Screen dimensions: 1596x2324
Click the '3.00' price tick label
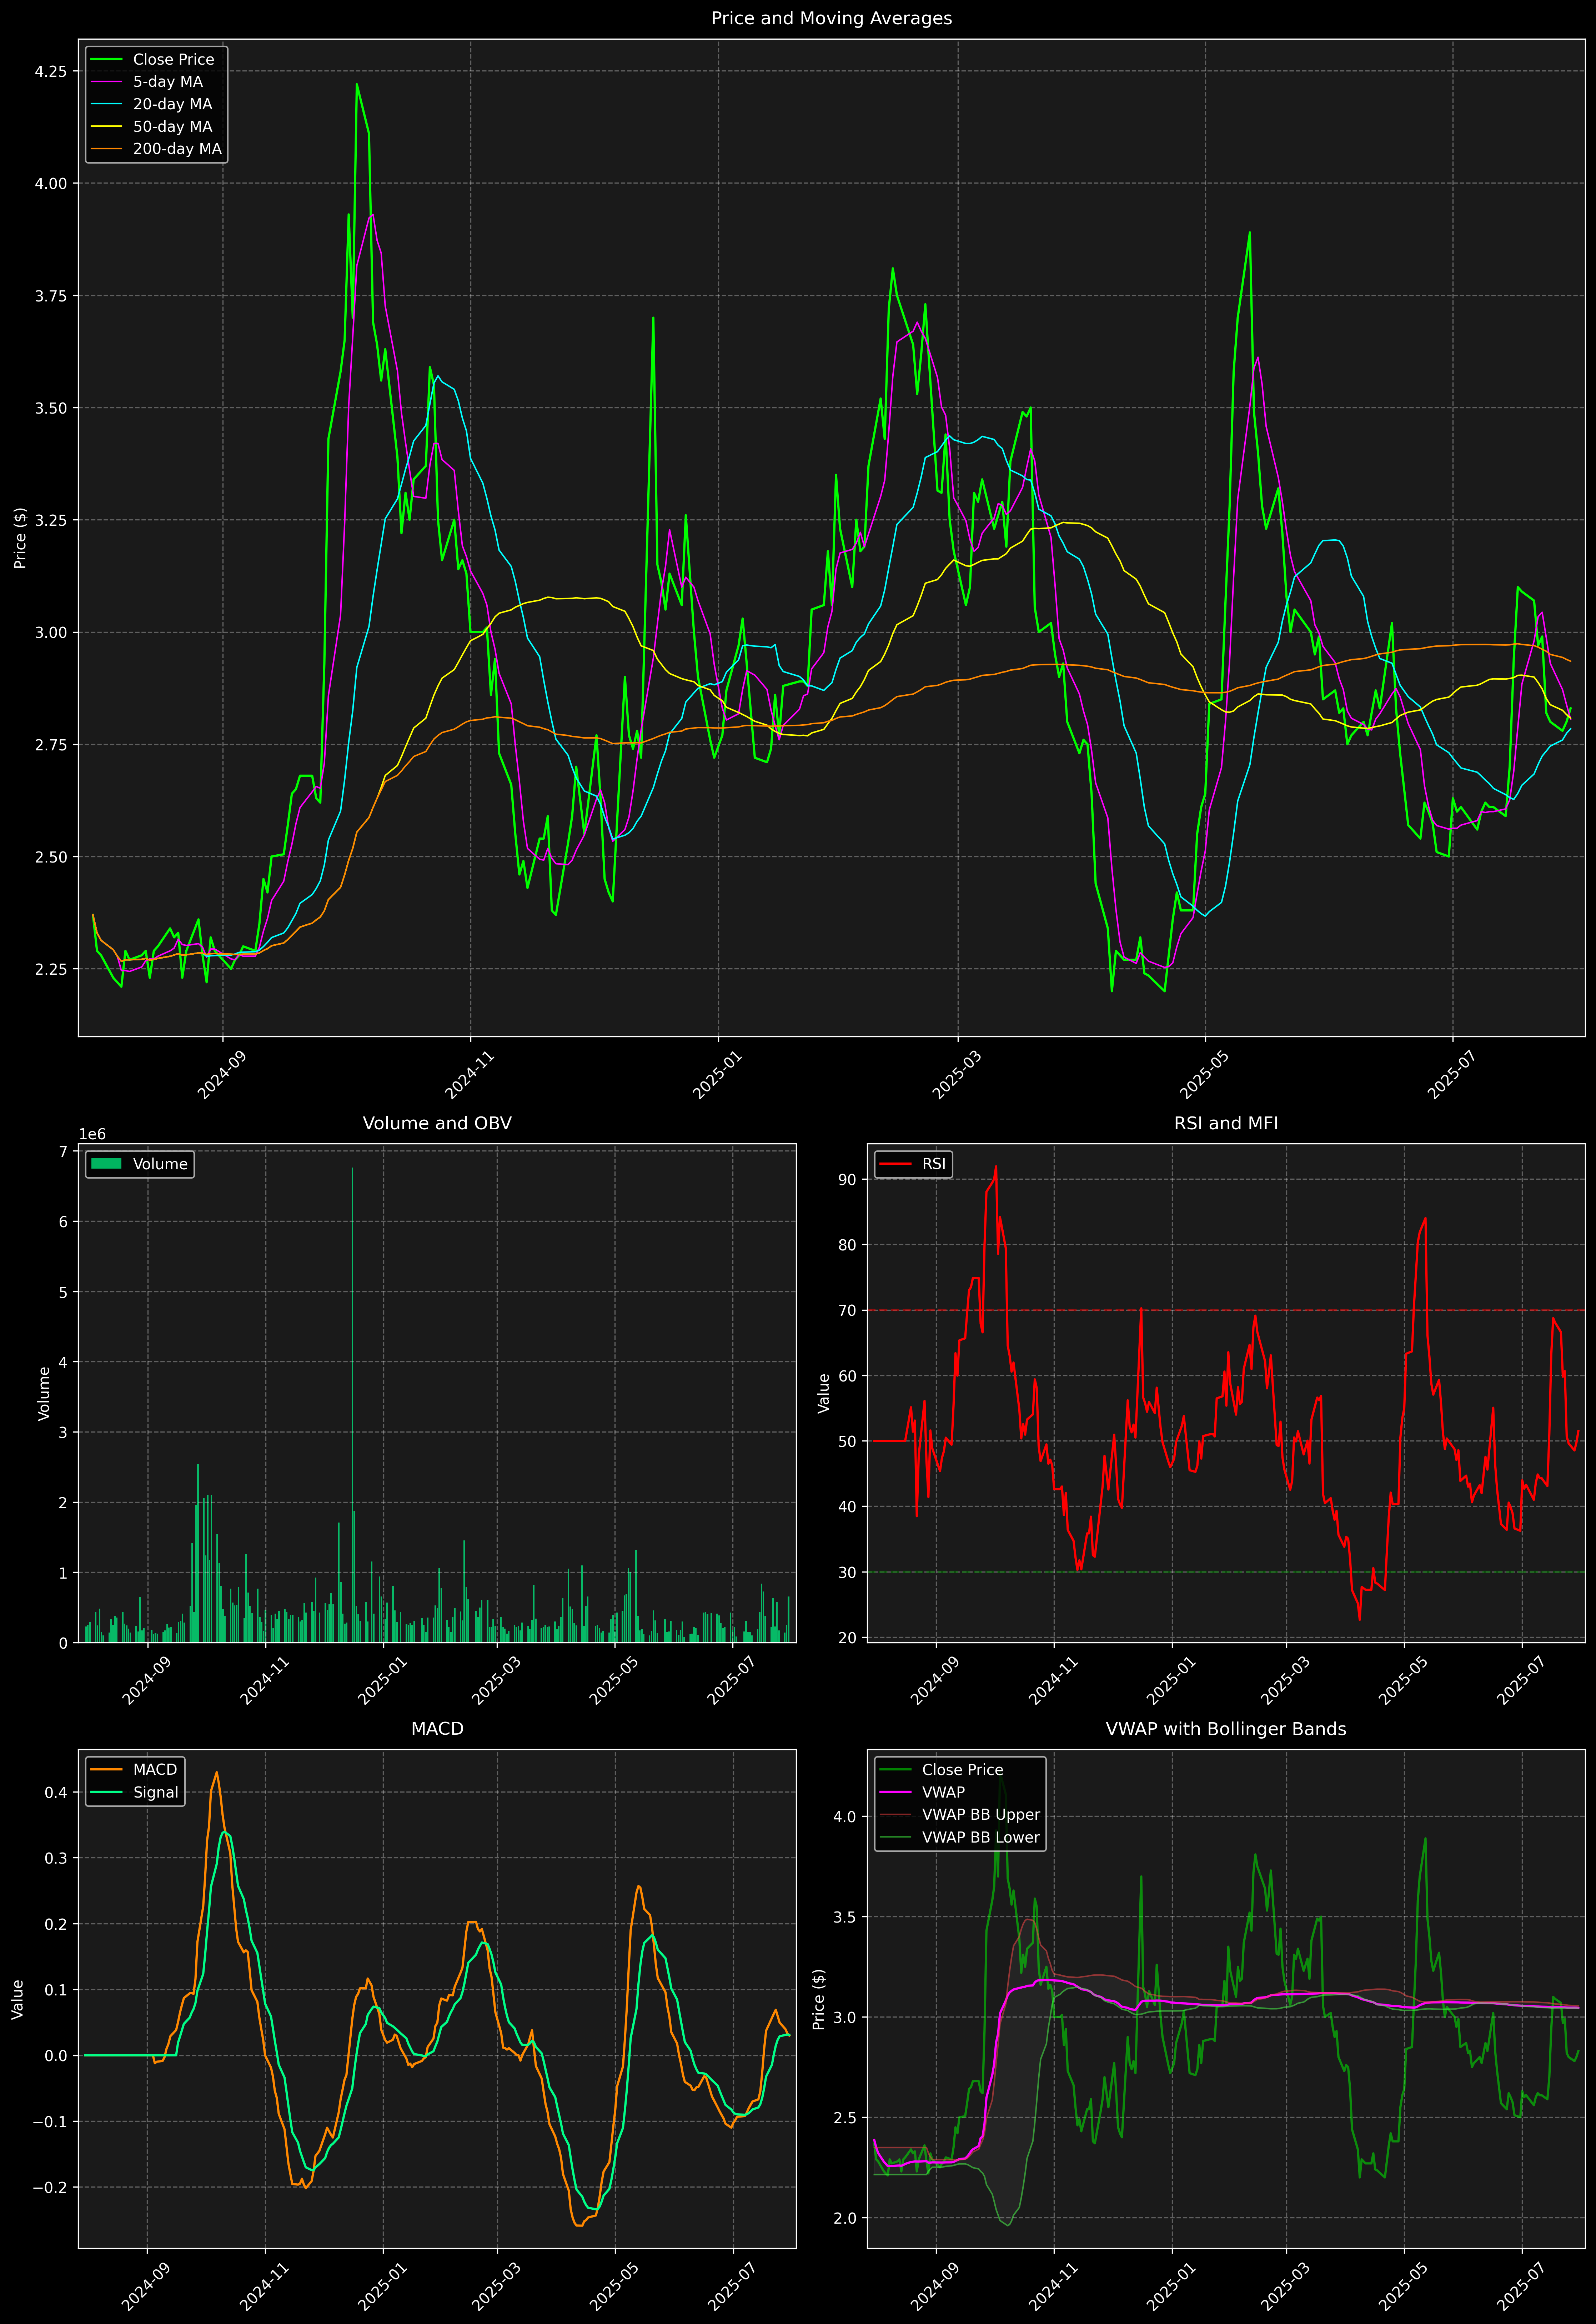coord(51,632)
